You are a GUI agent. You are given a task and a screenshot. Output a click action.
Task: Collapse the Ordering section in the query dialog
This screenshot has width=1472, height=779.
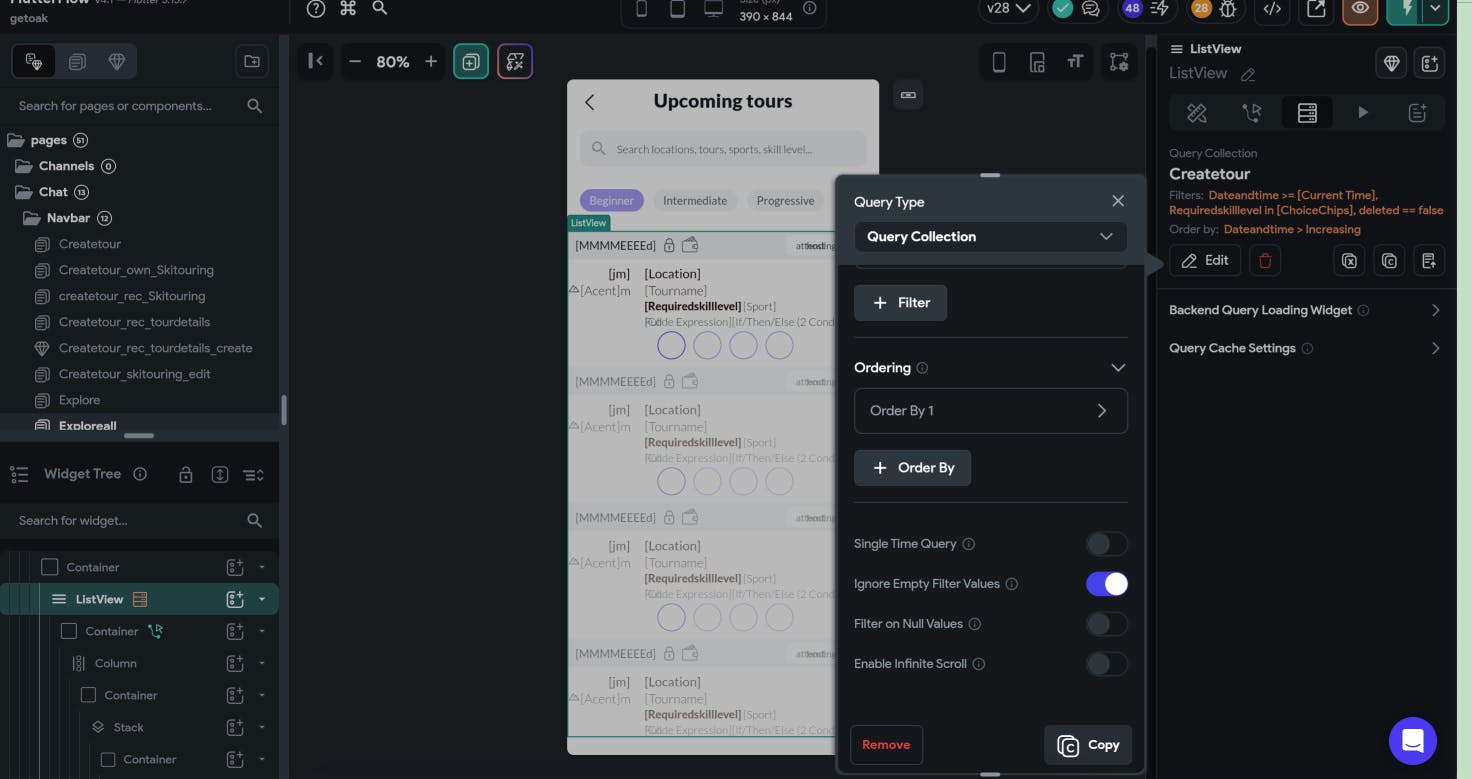(1118, 367)
